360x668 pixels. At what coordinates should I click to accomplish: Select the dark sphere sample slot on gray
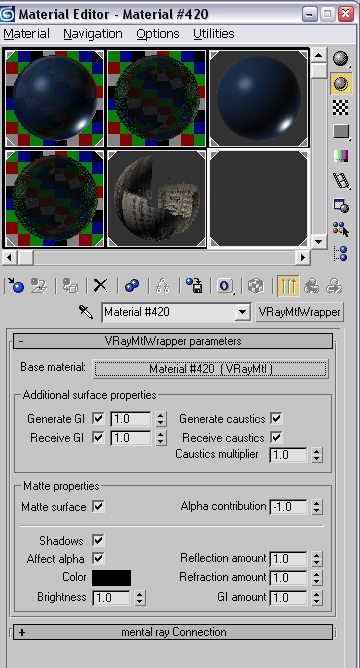(x=258, y=98)
